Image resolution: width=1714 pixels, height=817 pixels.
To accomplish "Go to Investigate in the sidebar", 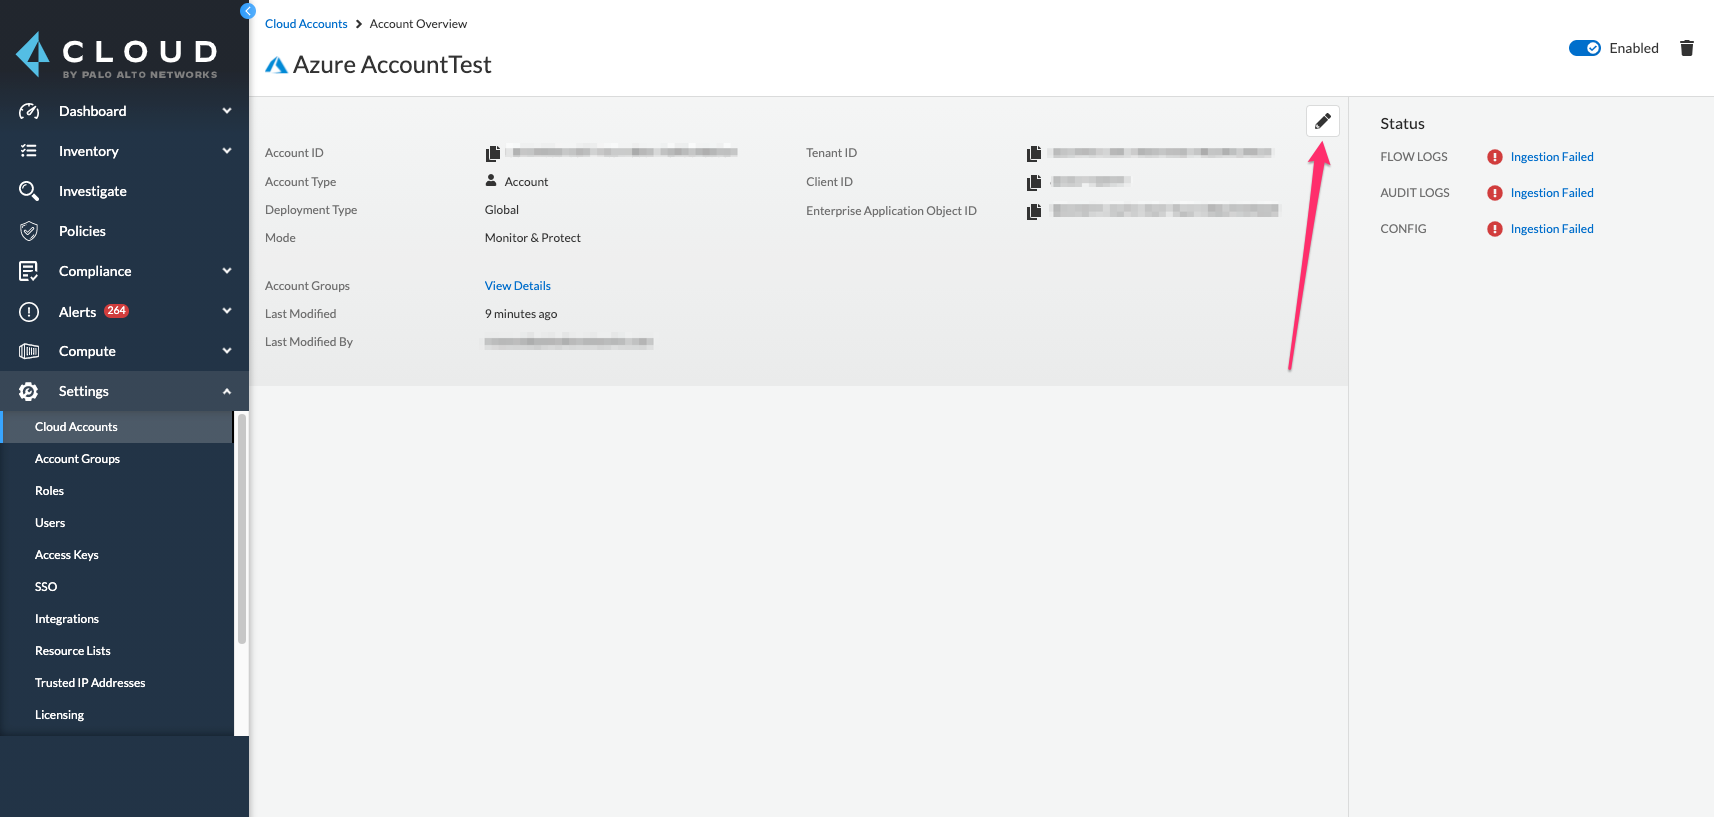I will (92, 191).
